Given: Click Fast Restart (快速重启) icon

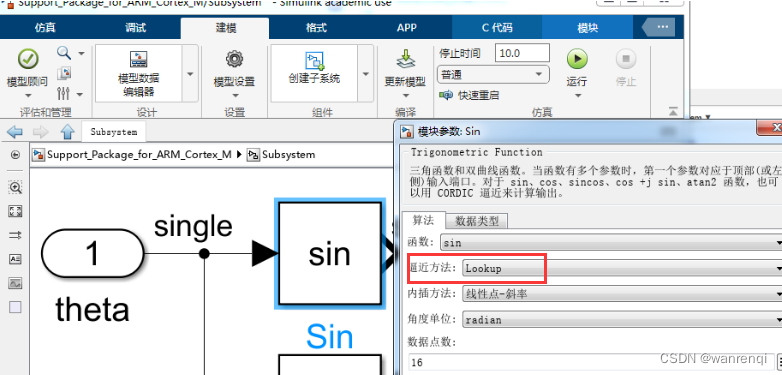Looking at the screenshot, I should 445,95.
